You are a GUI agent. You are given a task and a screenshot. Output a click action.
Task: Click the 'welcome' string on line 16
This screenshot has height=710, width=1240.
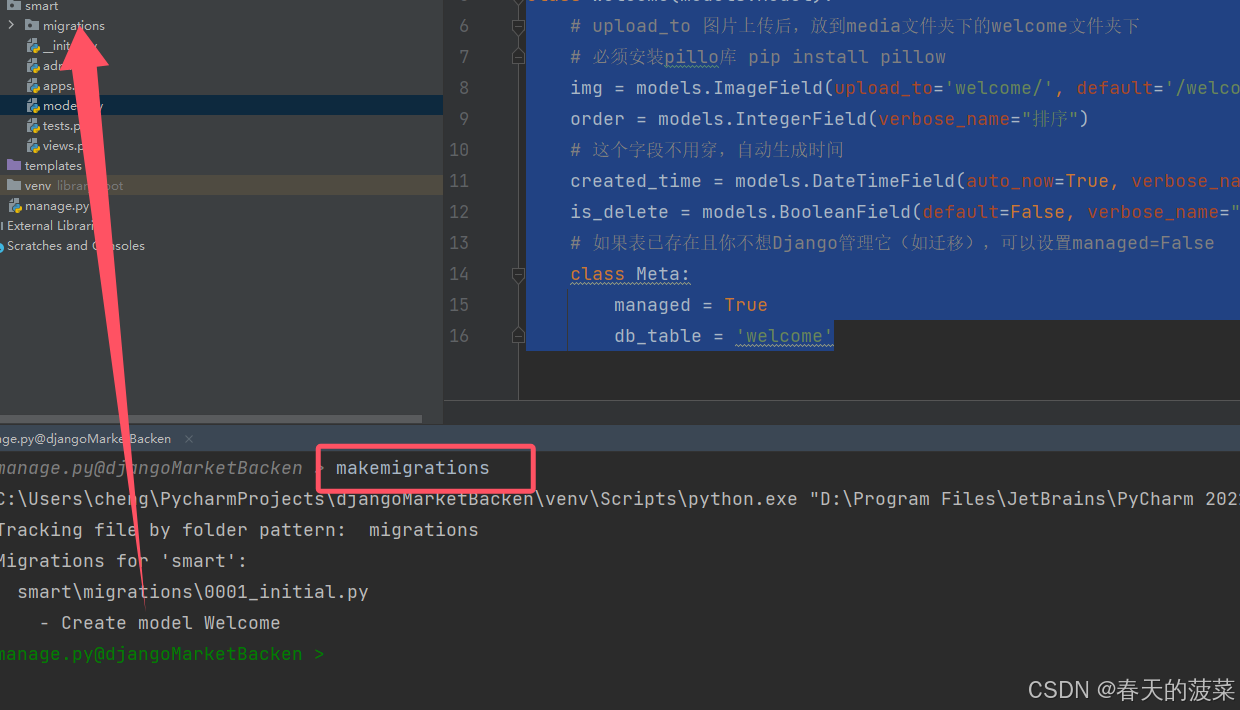784,336
